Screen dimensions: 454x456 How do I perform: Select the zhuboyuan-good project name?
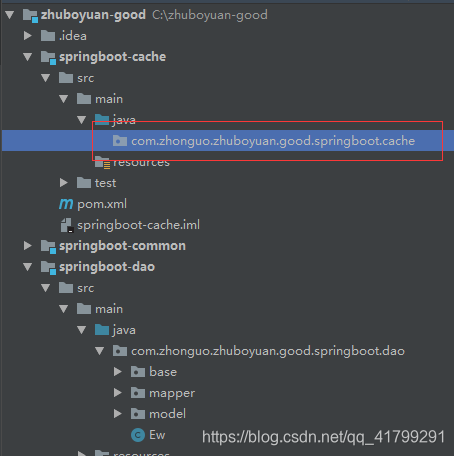tap(93, 15)
